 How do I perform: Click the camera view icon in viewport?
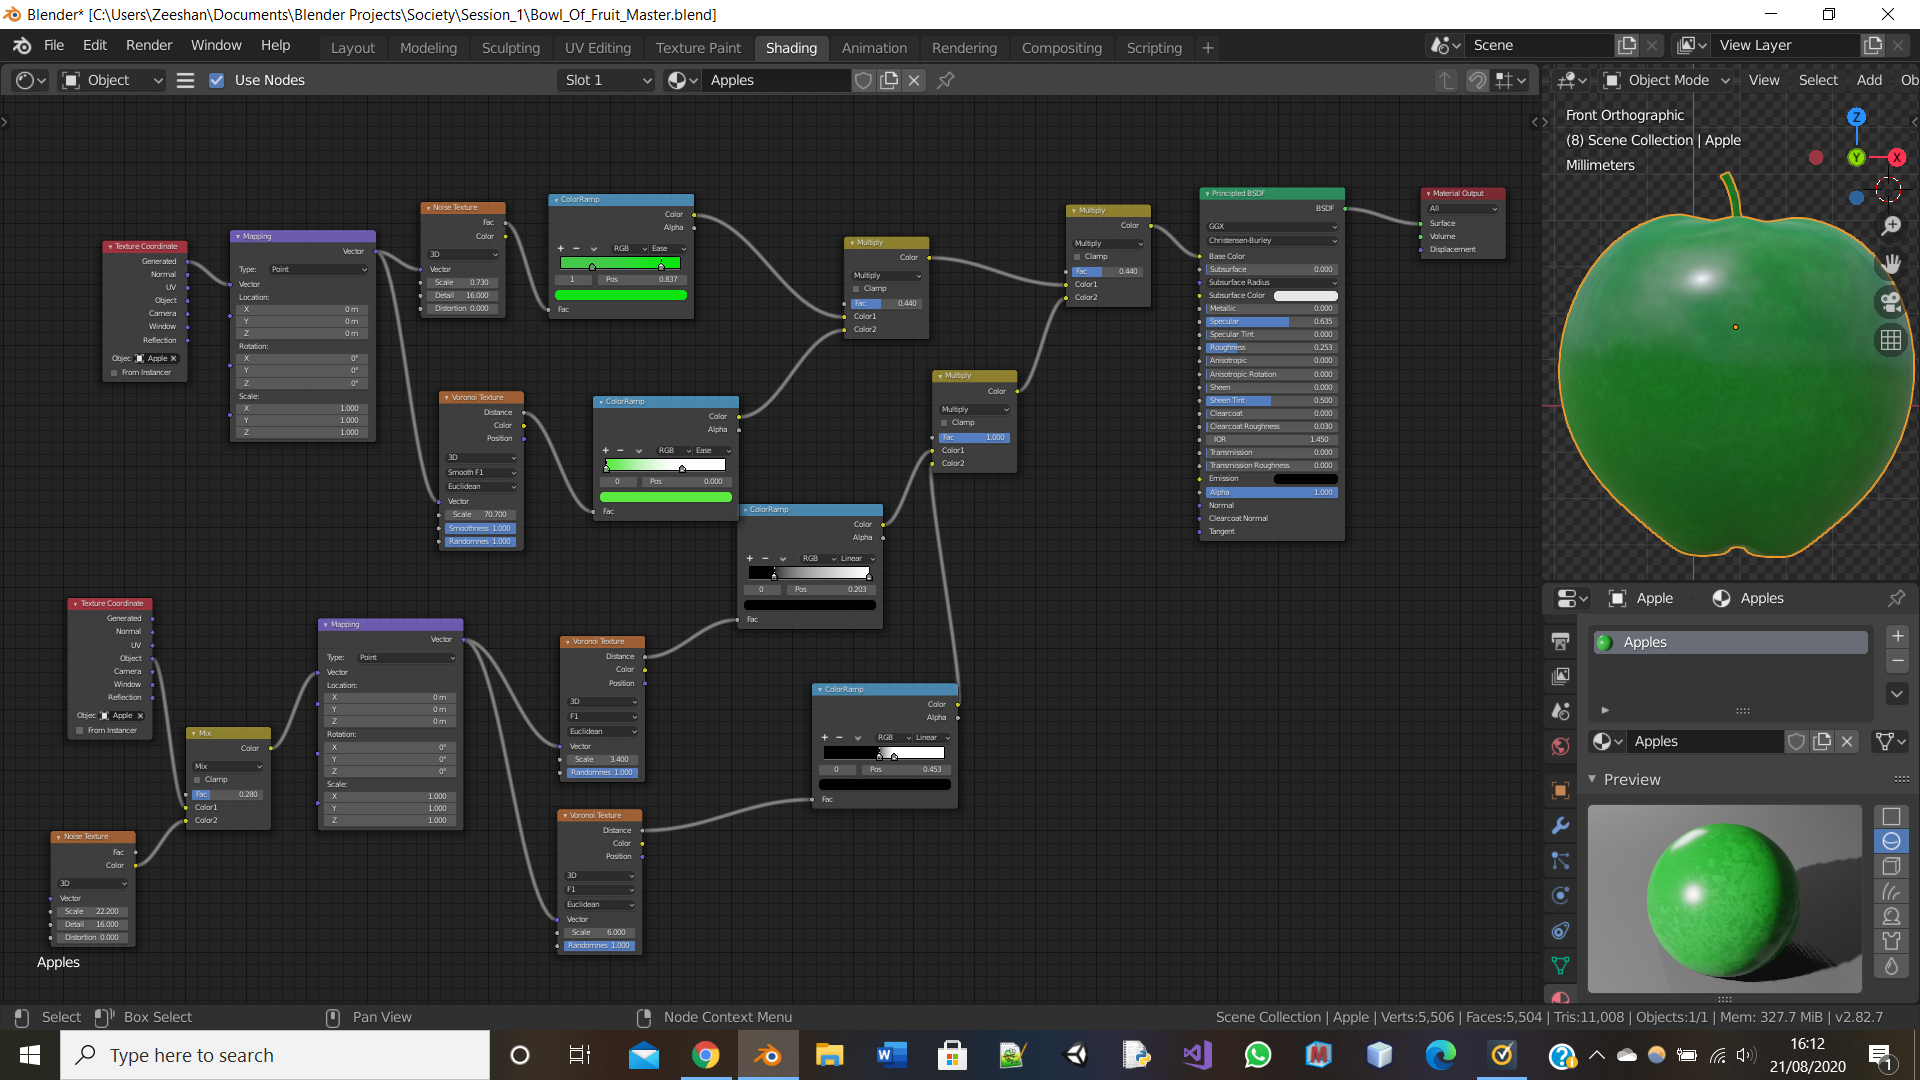[1890, 302]
